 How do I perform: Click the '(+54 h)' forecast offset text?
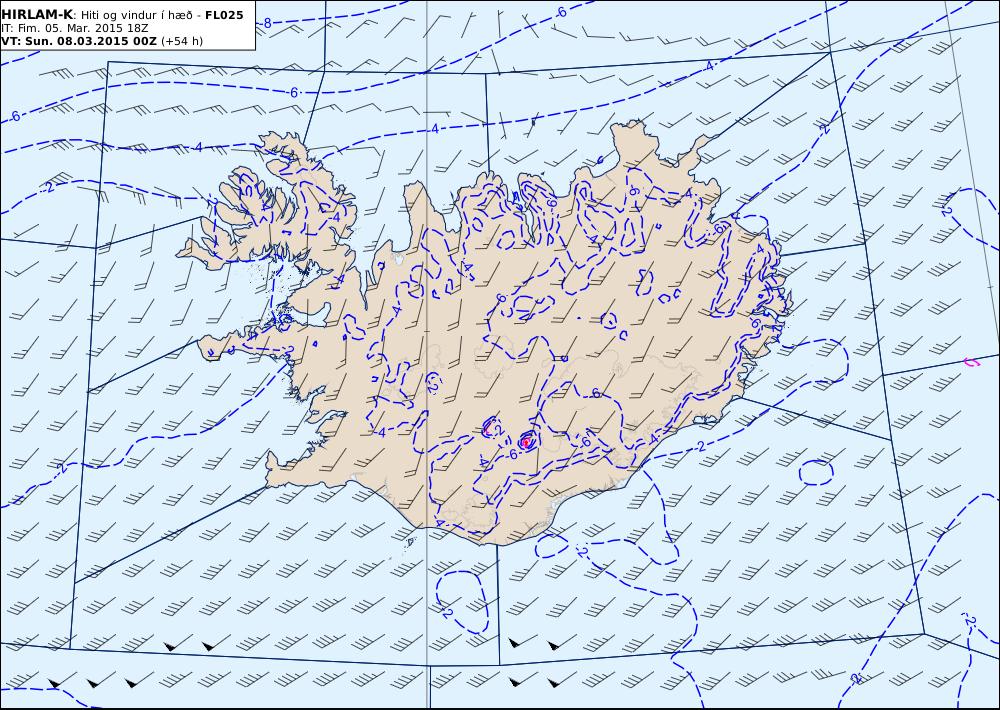(x=182, y=41)
